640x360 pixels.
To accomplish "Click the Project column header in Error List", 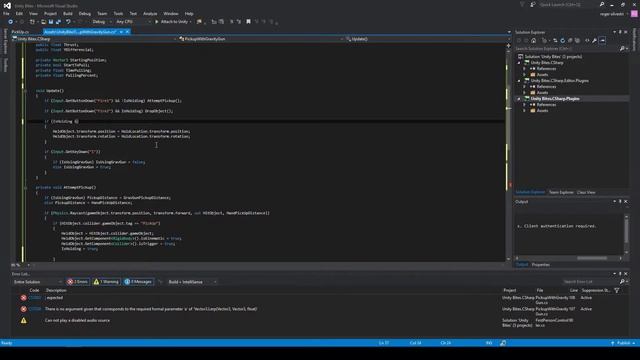I will (x=509, y=290).
